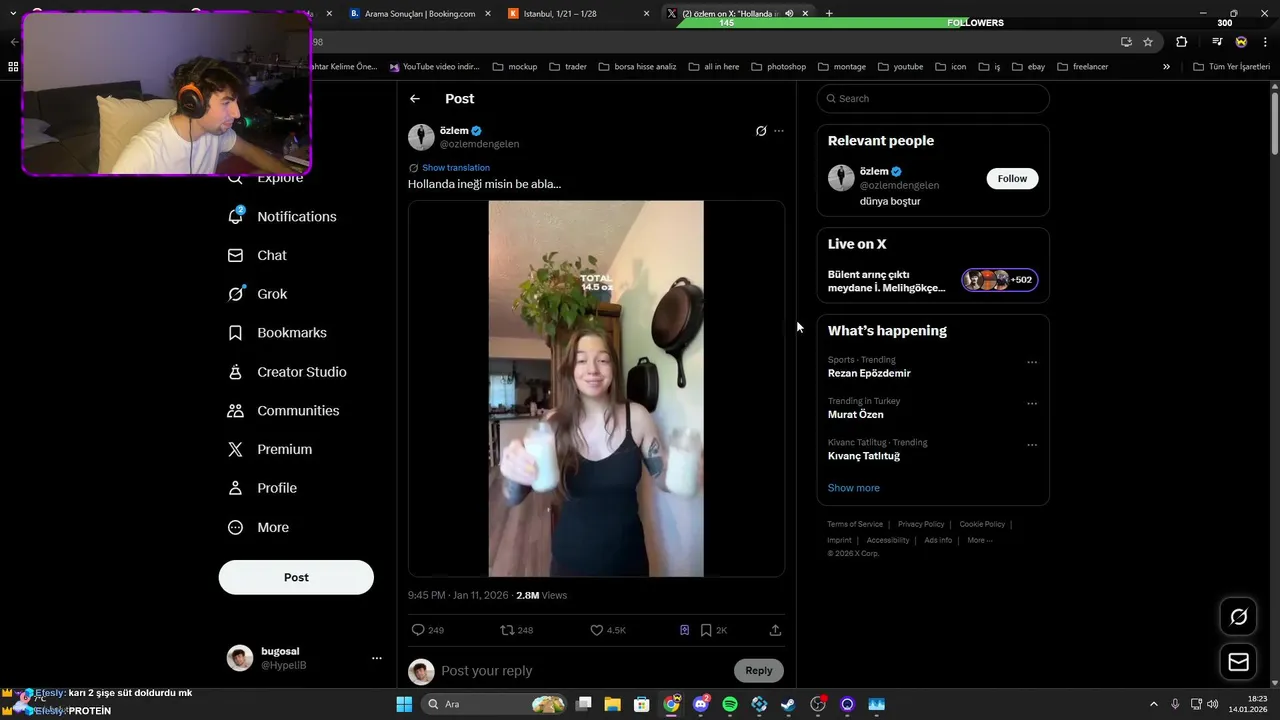Open Live on X Bülent arınç broadcast
The width and height of the screenshot is (1280, 720).
point(887,281)
